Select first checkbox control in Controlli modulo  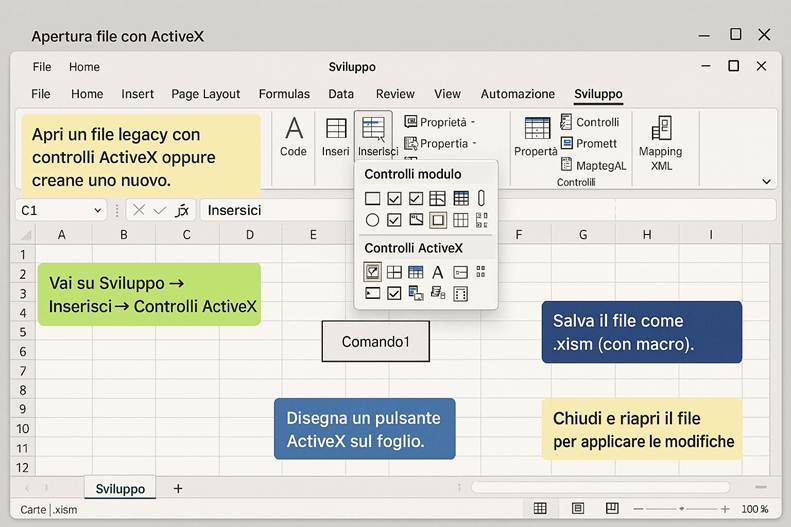(394, 198)
